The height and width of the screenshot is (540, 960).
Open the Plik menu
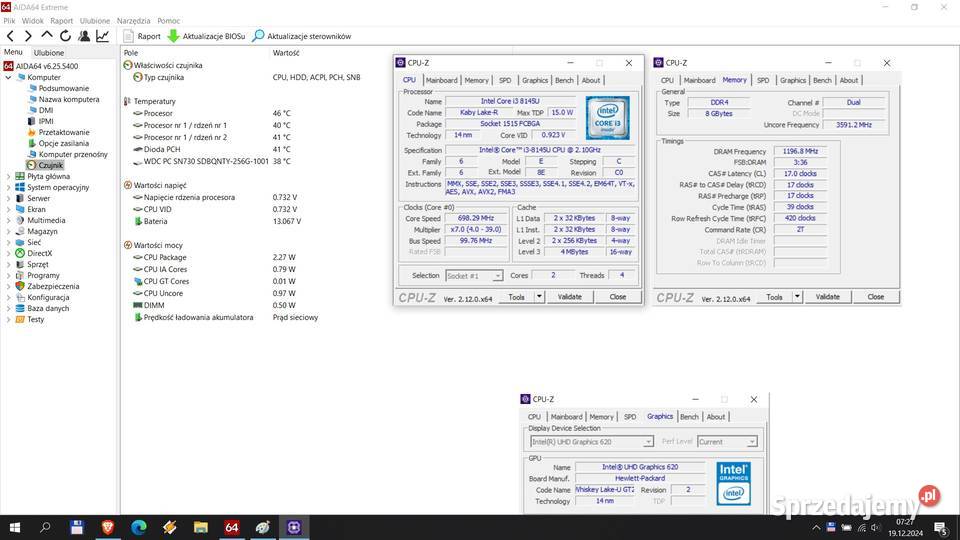pos(9,21)
